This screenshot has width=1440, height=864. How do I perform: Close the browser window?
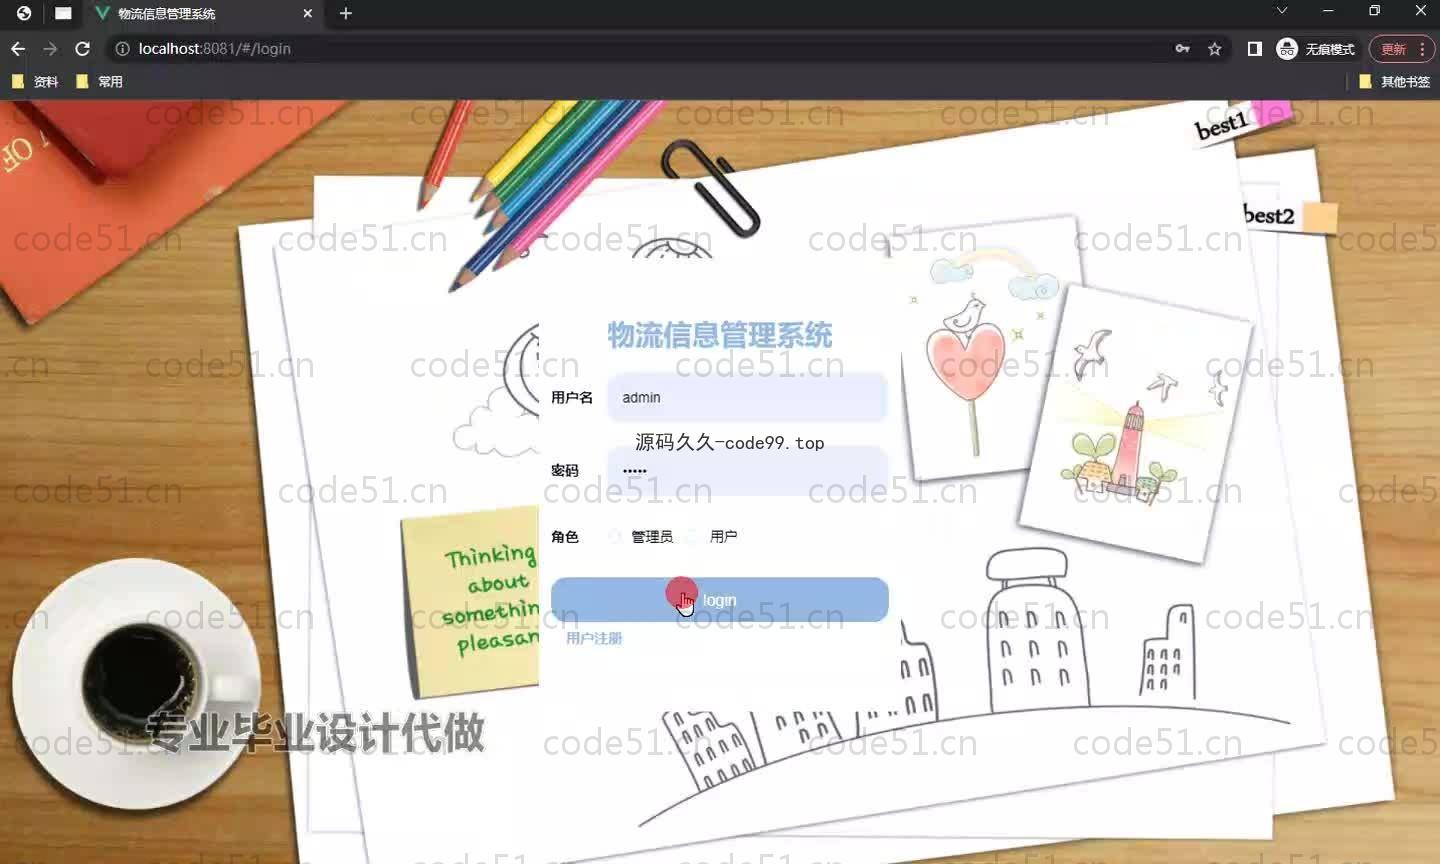pos(1421,11)
